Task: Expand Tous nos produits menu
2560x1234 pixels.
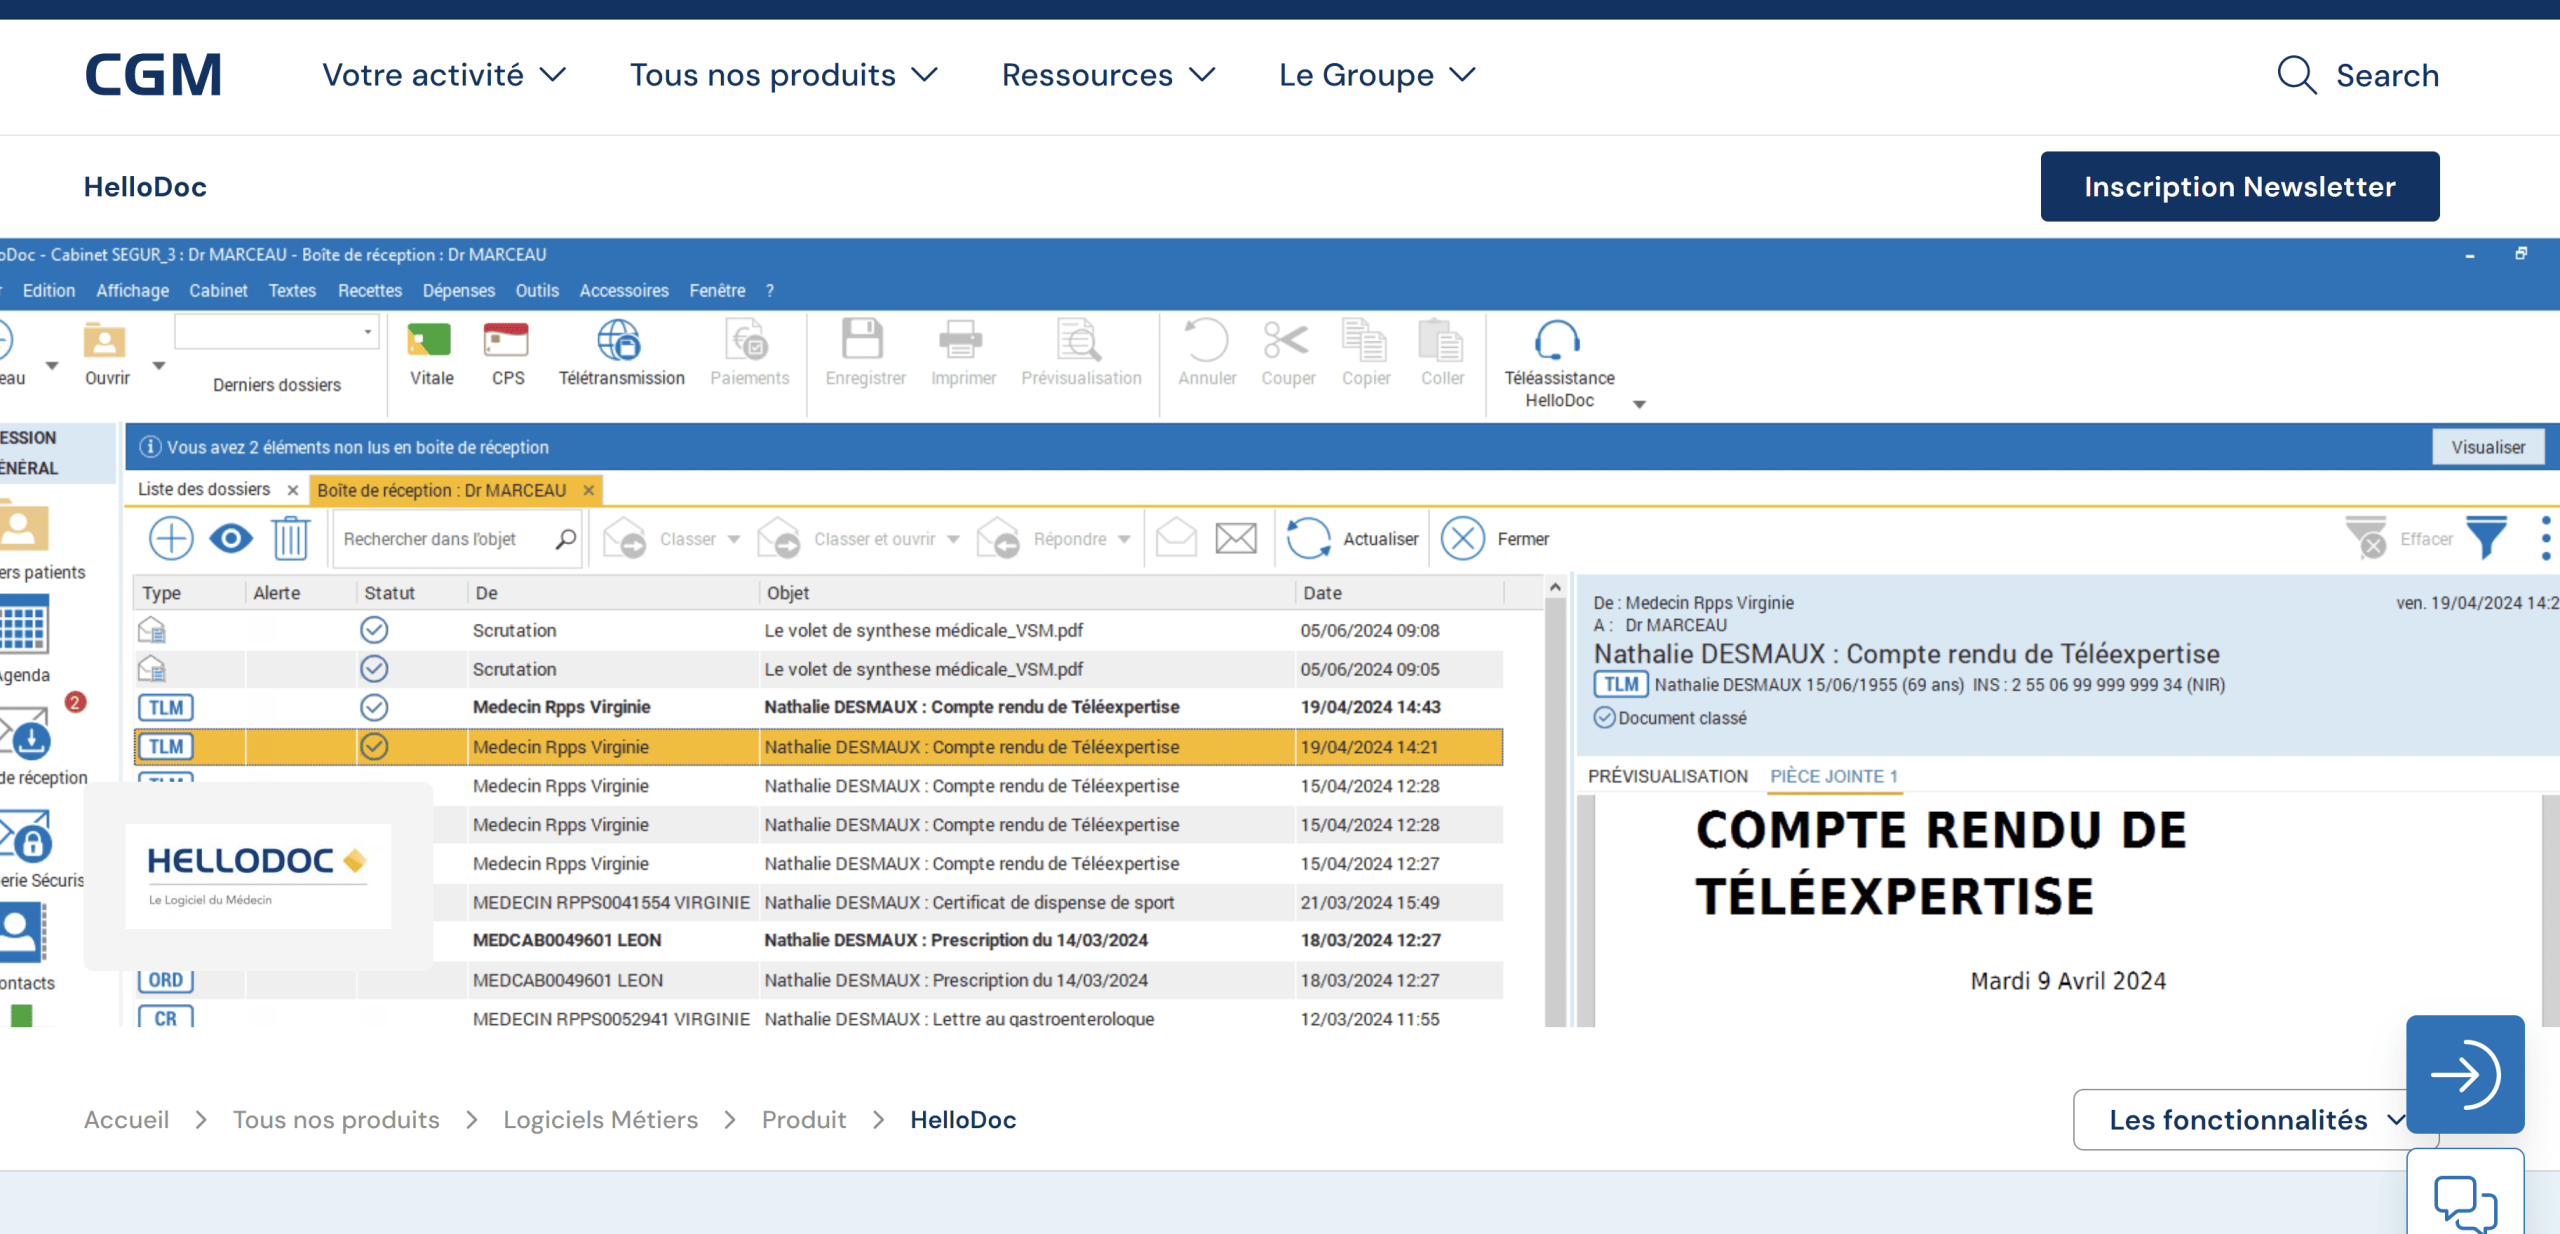Action: click(784, 75)
